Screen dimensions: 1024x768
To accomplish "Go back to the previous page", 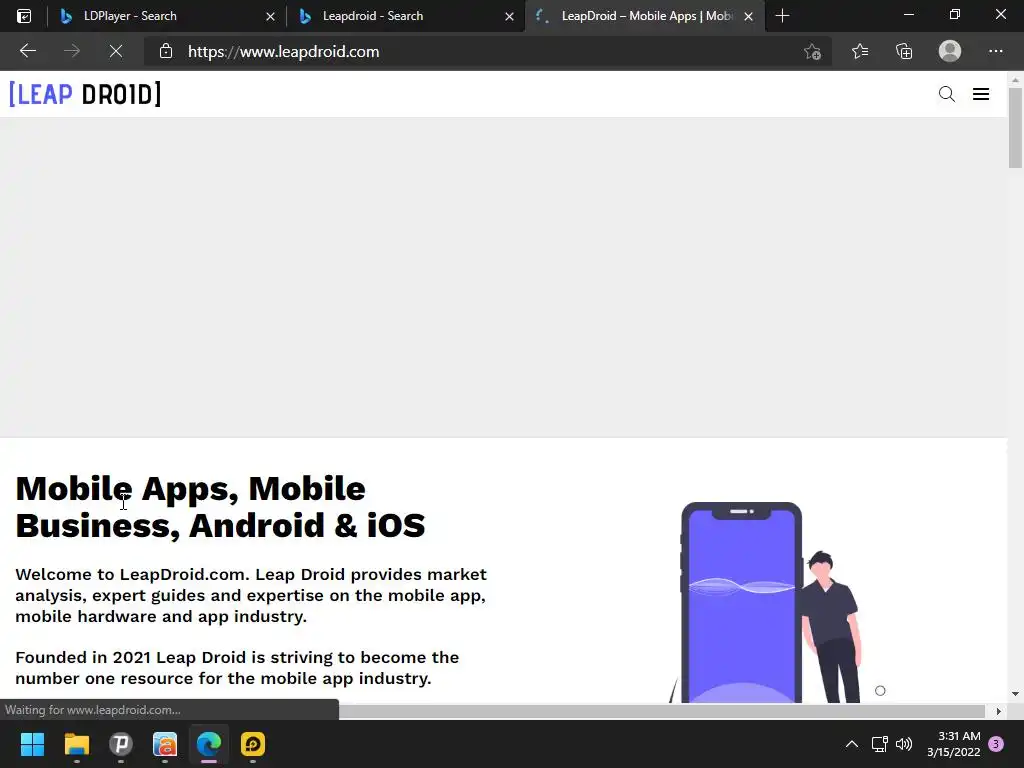I will [x=27, y=51].
